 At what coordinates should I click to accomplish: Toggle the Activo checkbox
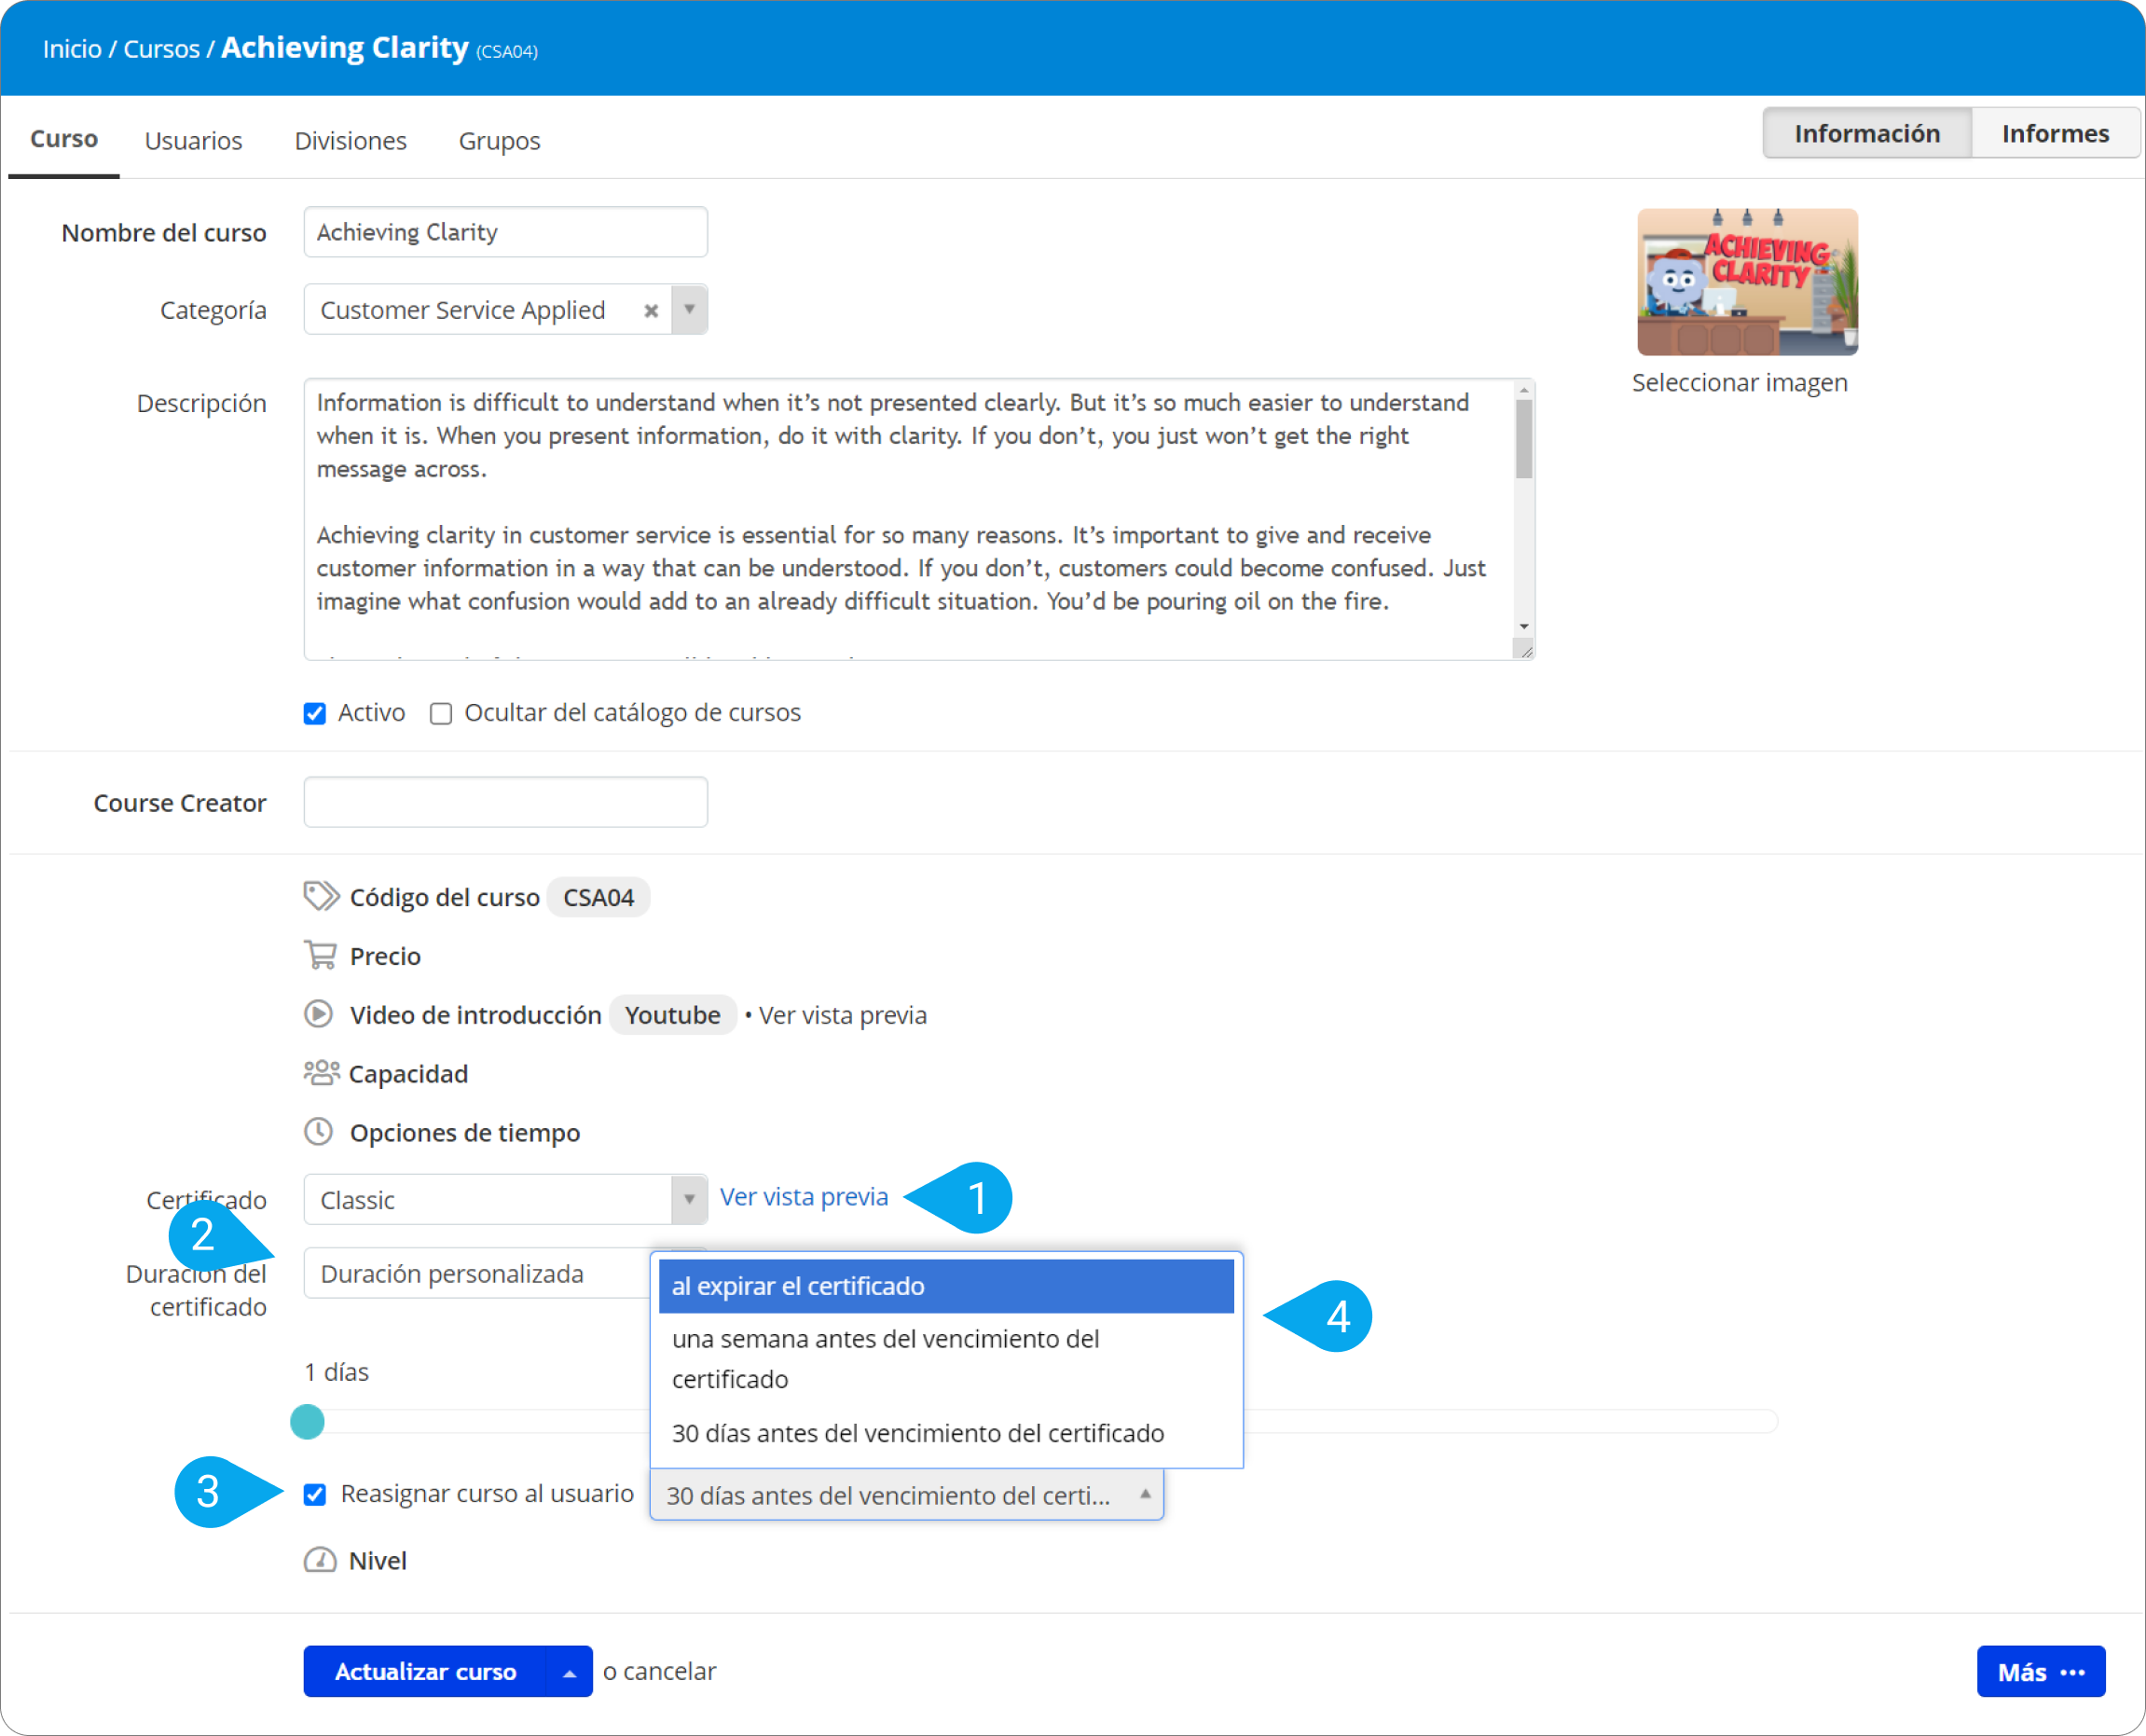pyautogui.click(x=315, y=713)
